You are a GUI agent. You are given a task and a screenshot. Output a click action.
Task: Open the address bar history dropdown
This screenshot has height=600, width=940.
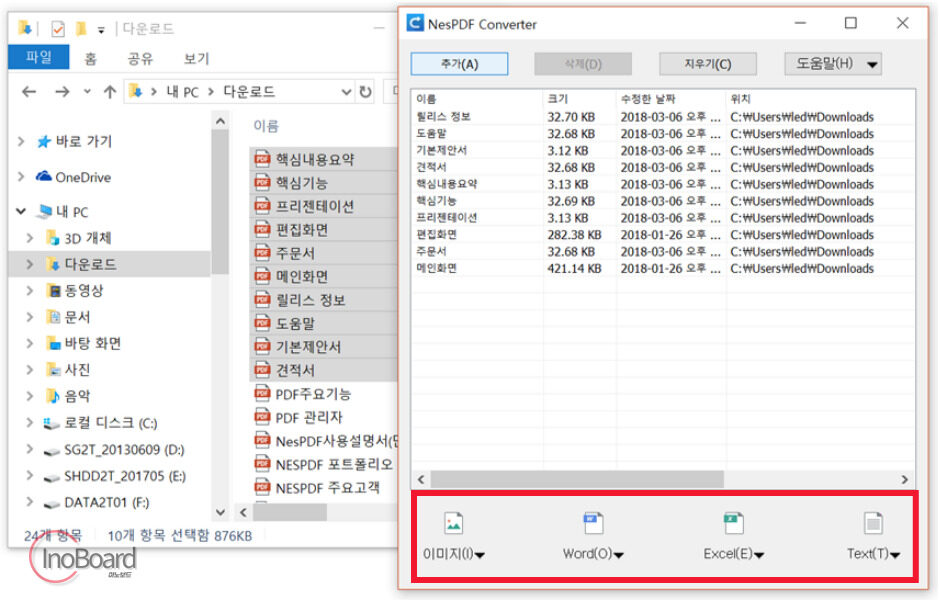[346, 92]
